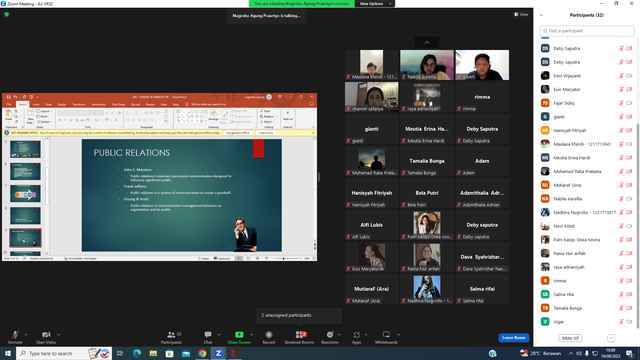Click the Find a participant search field
Viewport: 640px width, 360px height.
point(587,31)
